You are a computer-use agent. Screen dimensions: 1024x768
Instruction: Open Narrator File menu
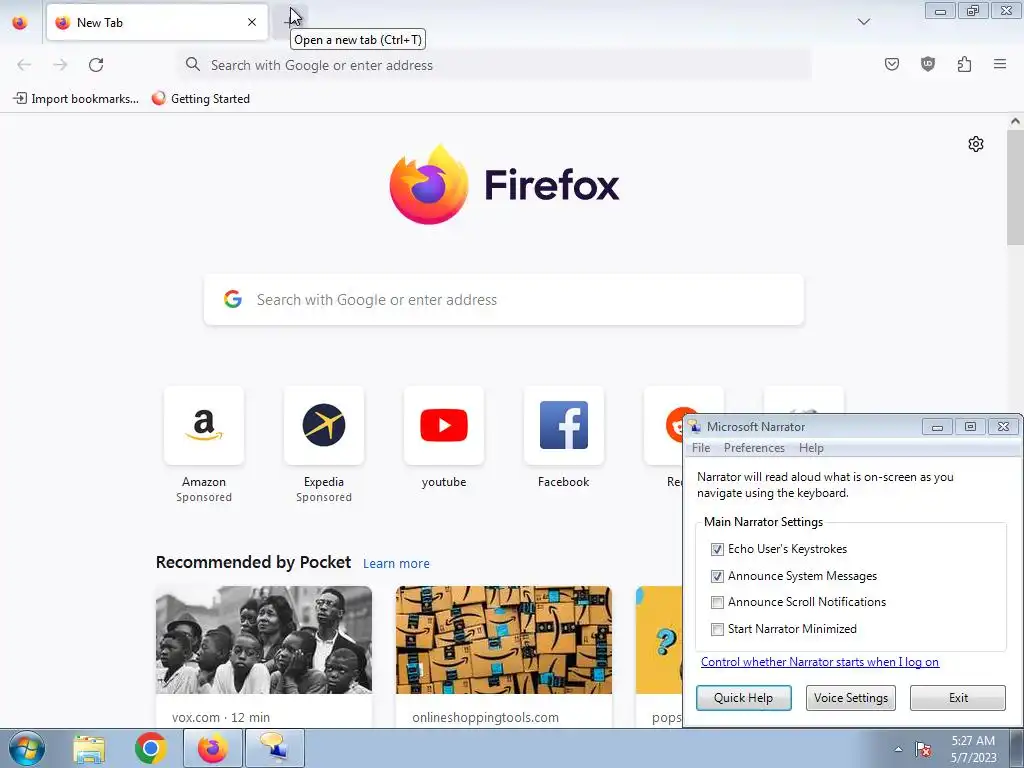click(701, 448)
